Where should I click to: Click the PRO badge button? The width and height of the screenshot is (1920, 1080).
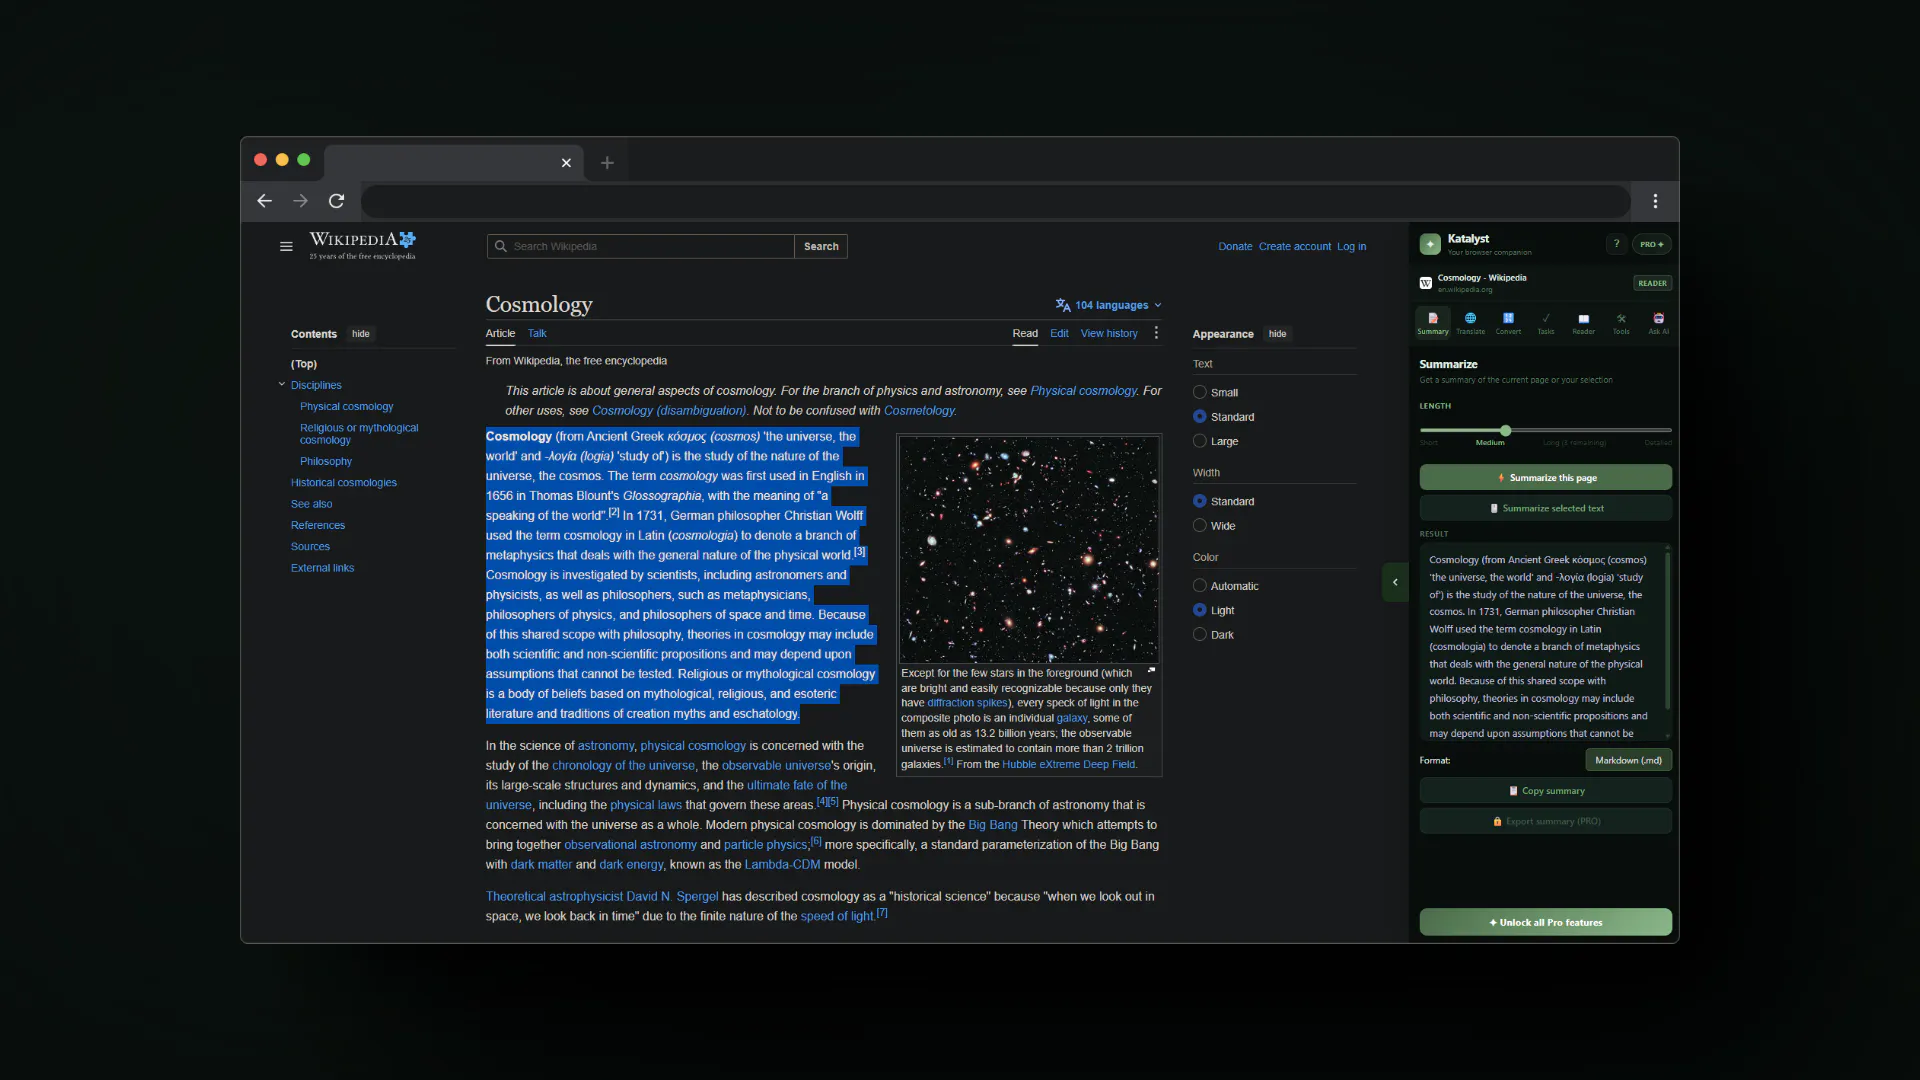[x=1652, y=244]
